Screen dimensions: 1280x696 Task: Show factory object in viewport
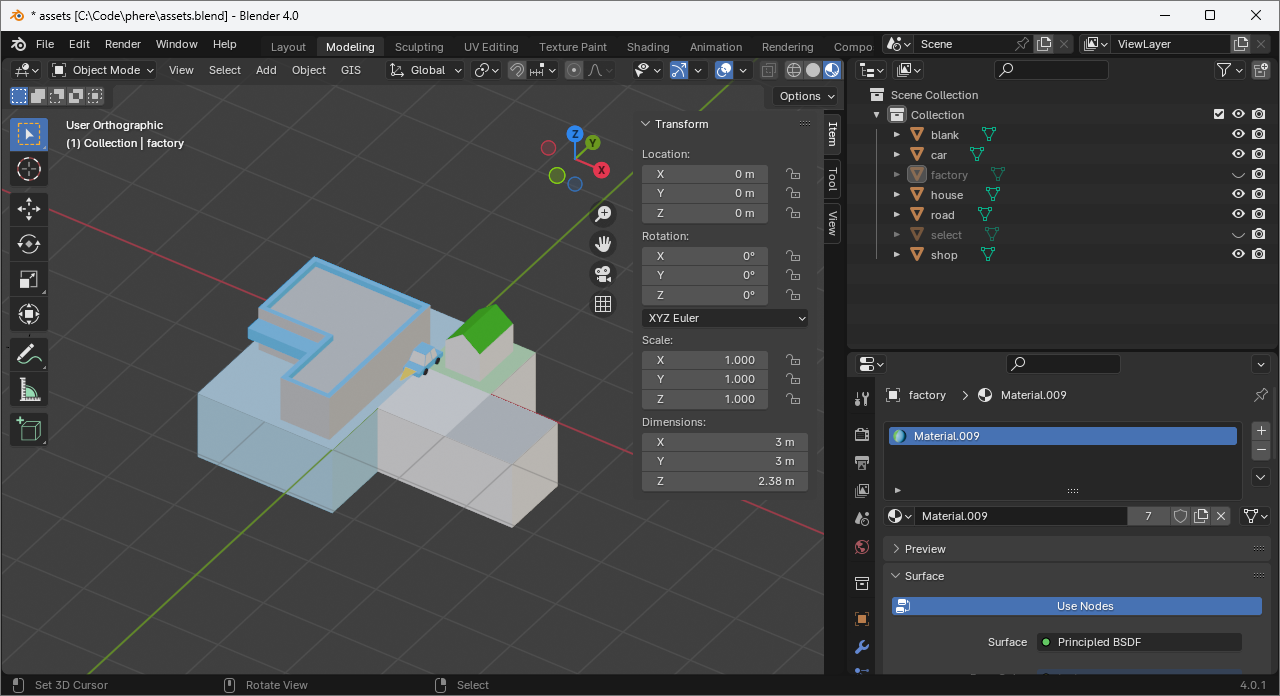pos(1238,175)
